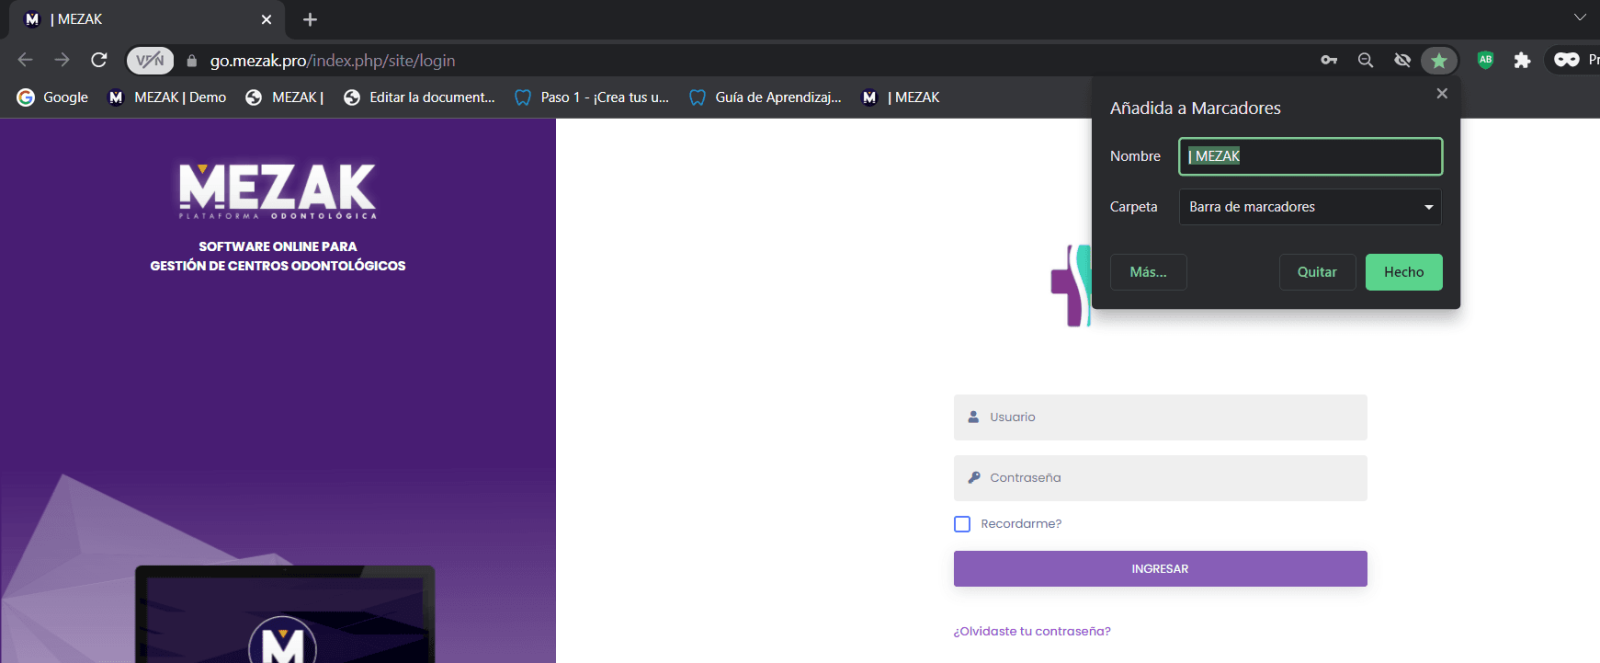Open the Google bookmark

(x=53, y=97)
